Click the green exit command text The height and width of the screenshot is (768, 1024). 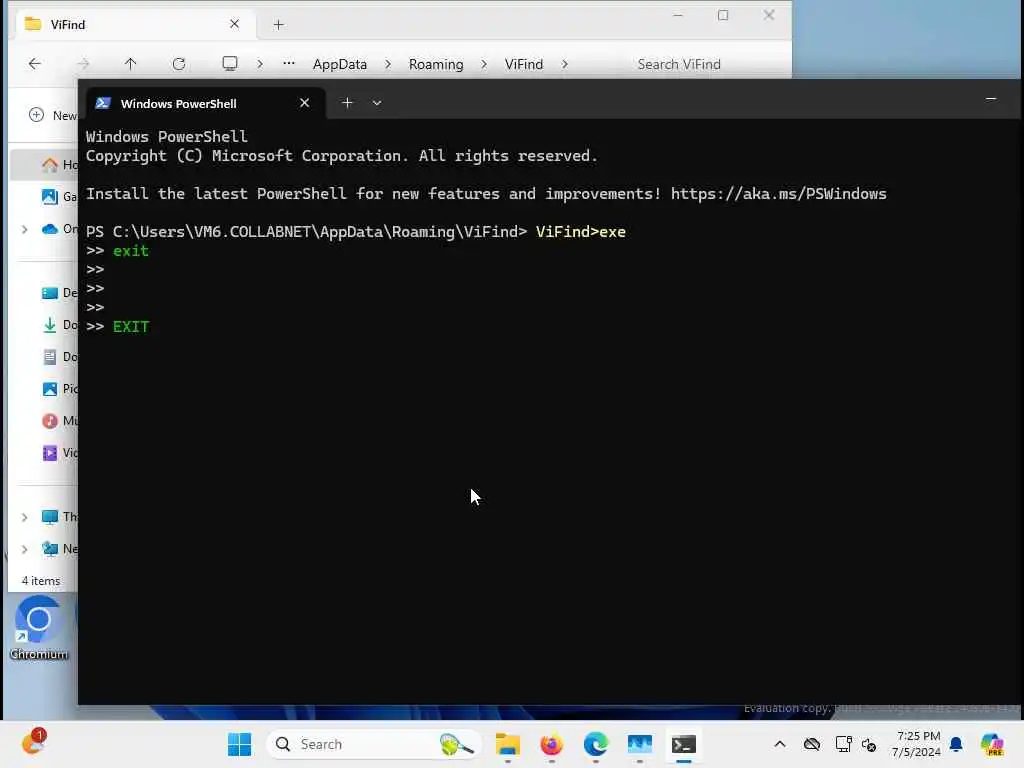[131, 251]
